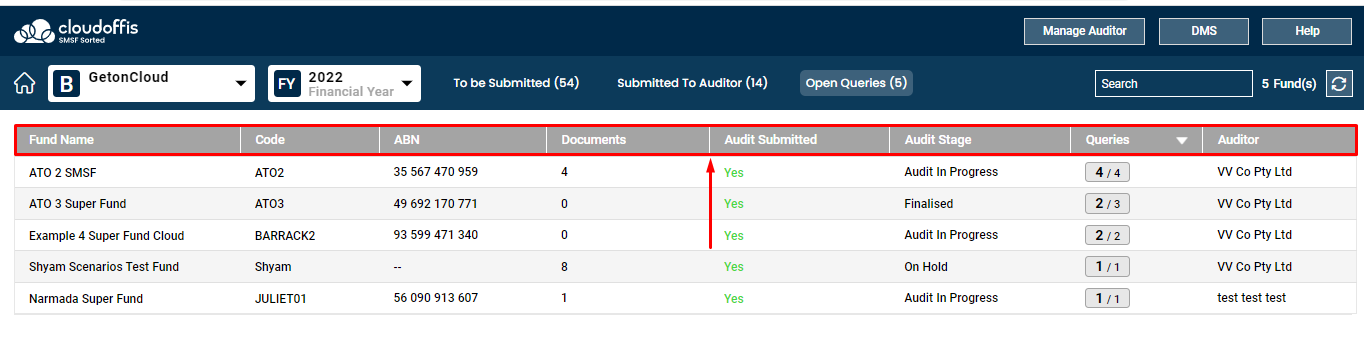The height and width of the screenshot is (360, 1364).
Task: Click the cloudoffis logo
Action: pyautogui.click(x=76, y=32)
